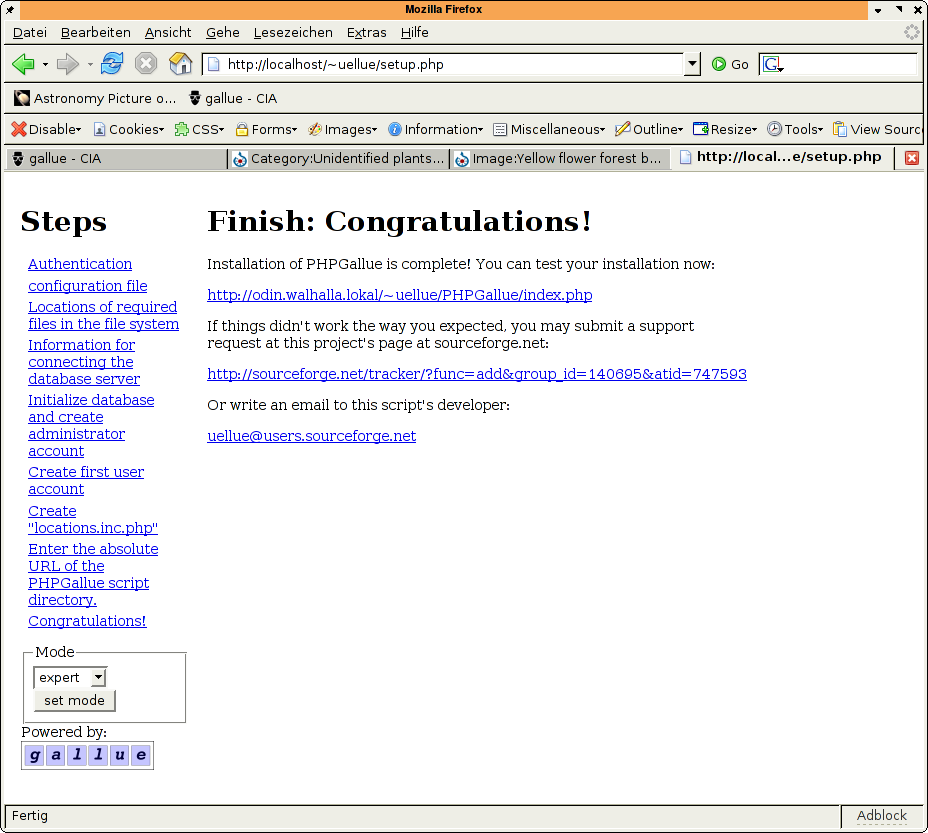Image resolution: width=928 pixels, height=833 pixels.
Task: Expand the Back button history dropdown arrow
Action: point(45,65)
